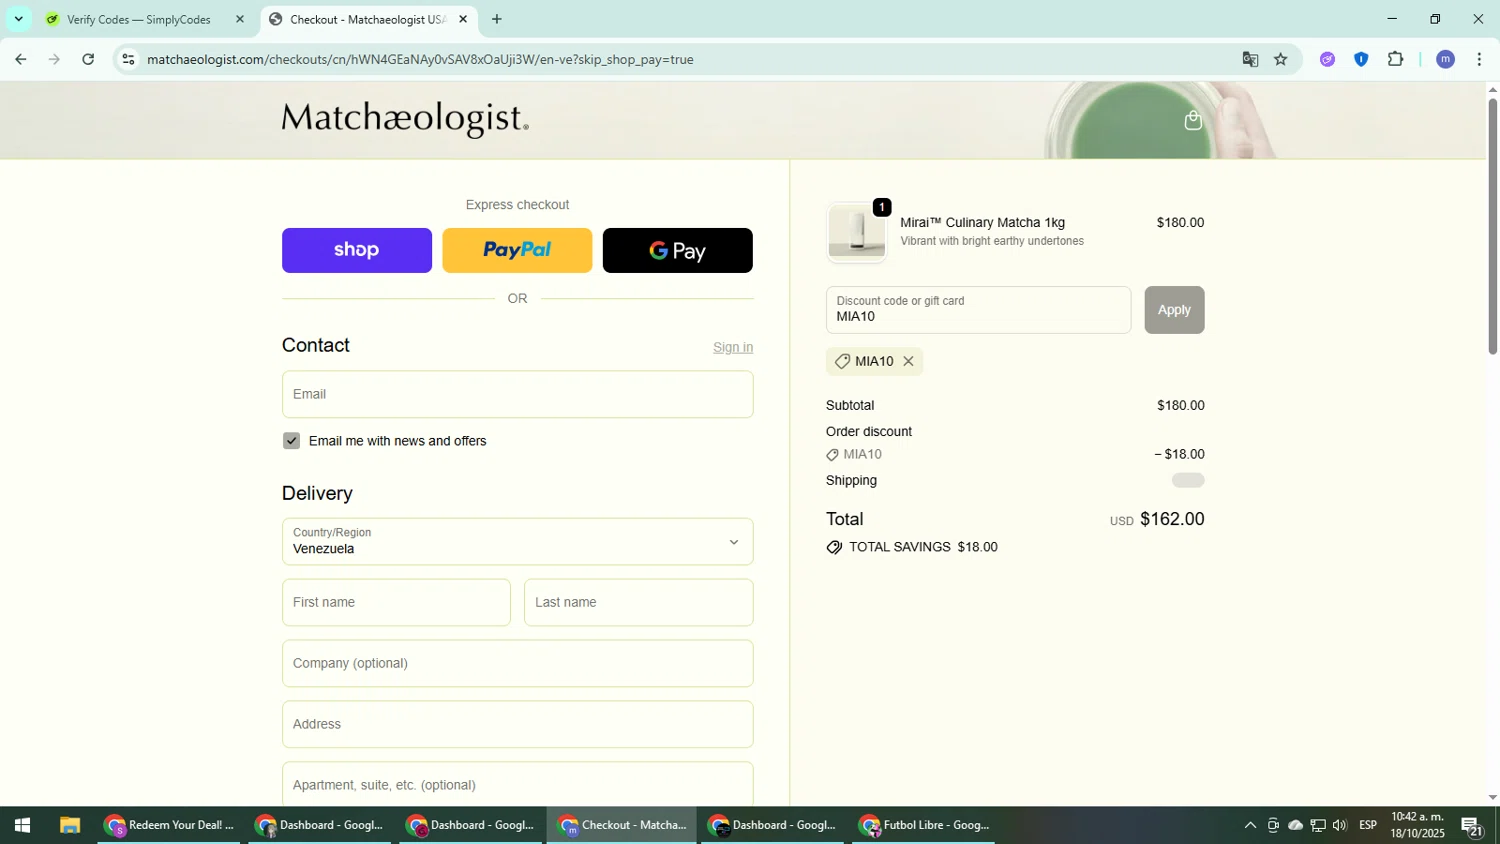Screen dimensions: 1500x844
Task: Open the Chrome profile avatar
Action: point(1445,60)
